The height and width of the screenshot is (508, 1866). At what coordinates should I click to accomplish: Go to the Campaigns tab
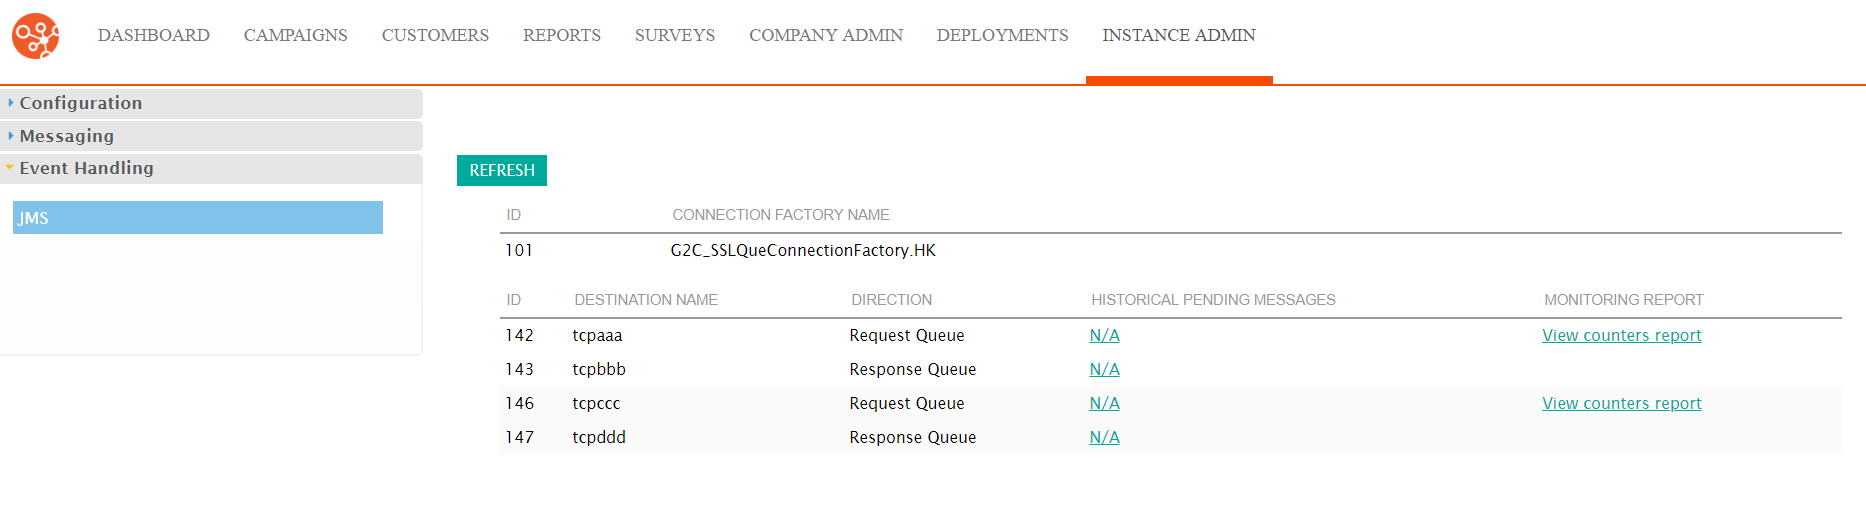[x=296, y=36]
